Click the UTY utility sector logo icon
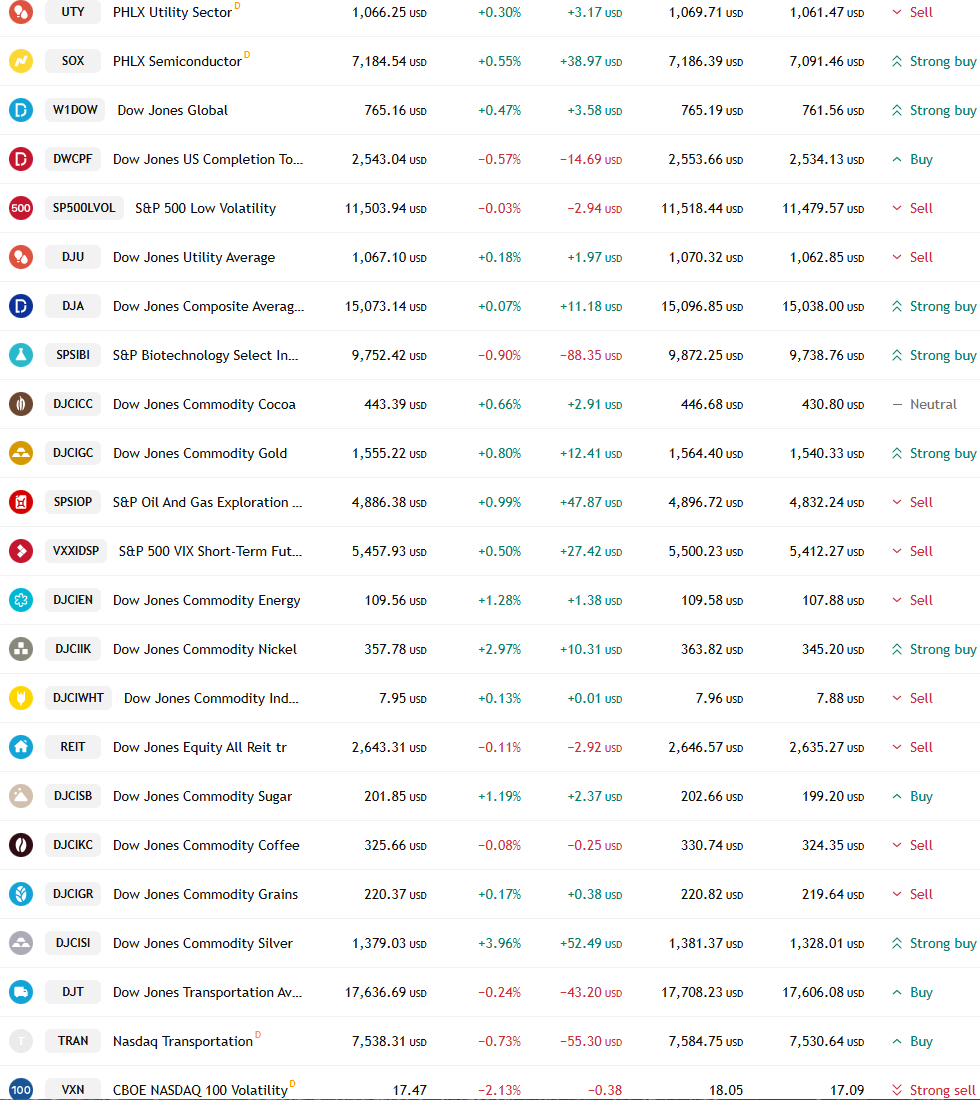The width and height of the screenshot is (980, 1100). point(21,12)
